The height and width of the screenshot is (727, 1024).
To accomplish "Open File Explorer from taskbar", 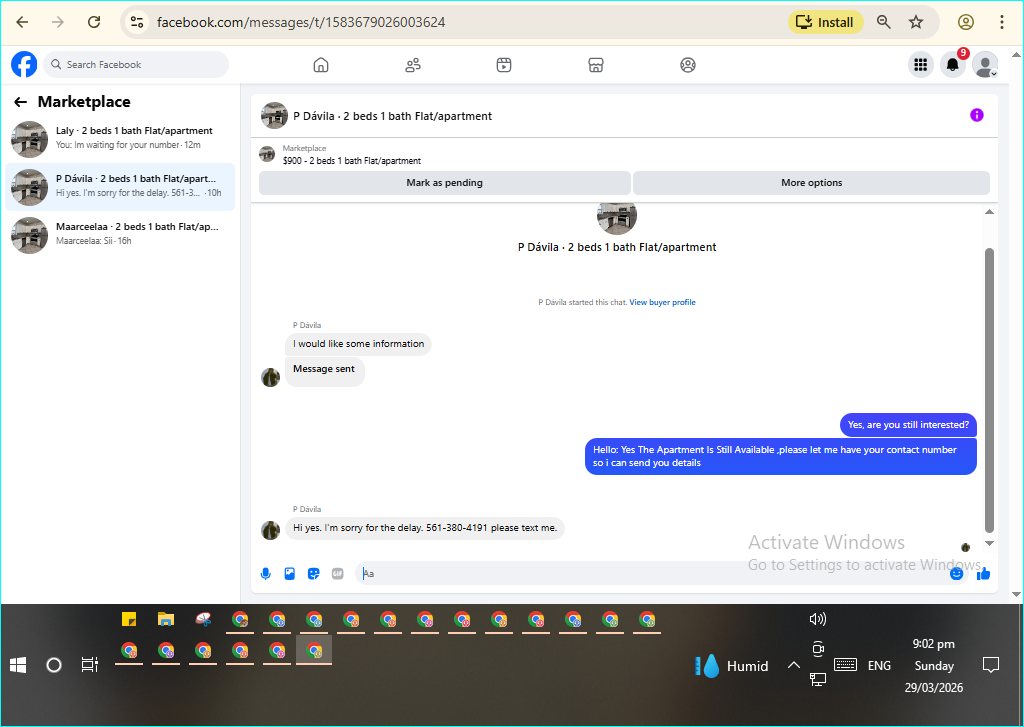I will click(x=166, y=619).
